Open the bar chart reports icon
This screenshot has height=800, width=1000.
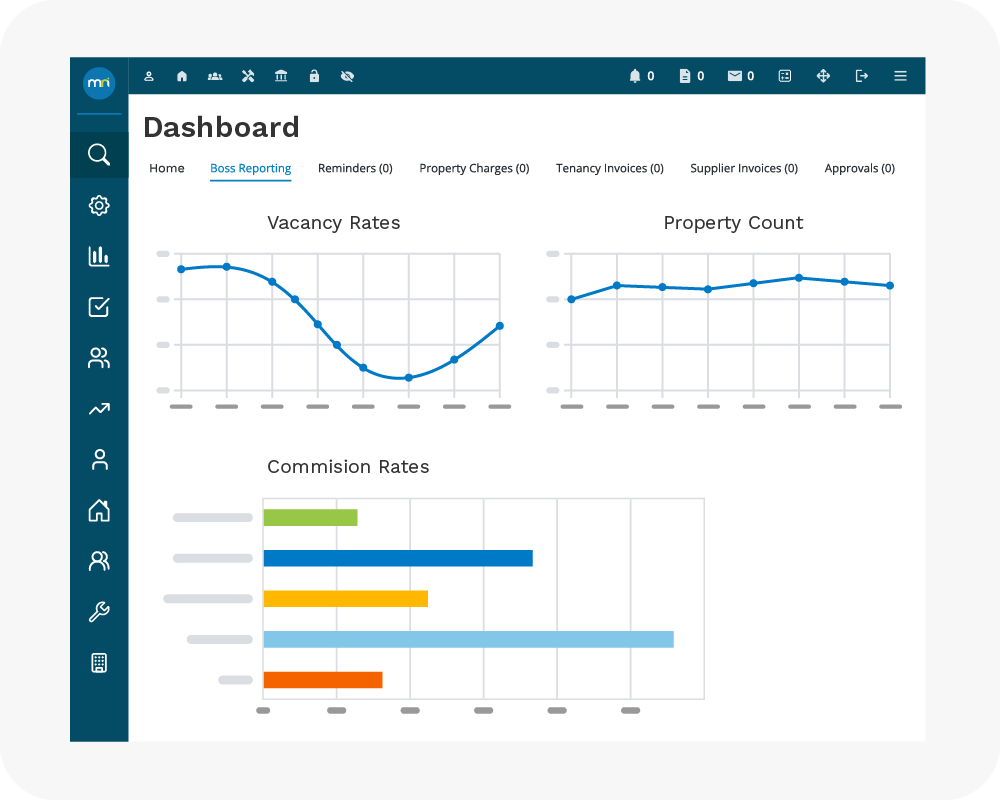click(x=98, y=256)
